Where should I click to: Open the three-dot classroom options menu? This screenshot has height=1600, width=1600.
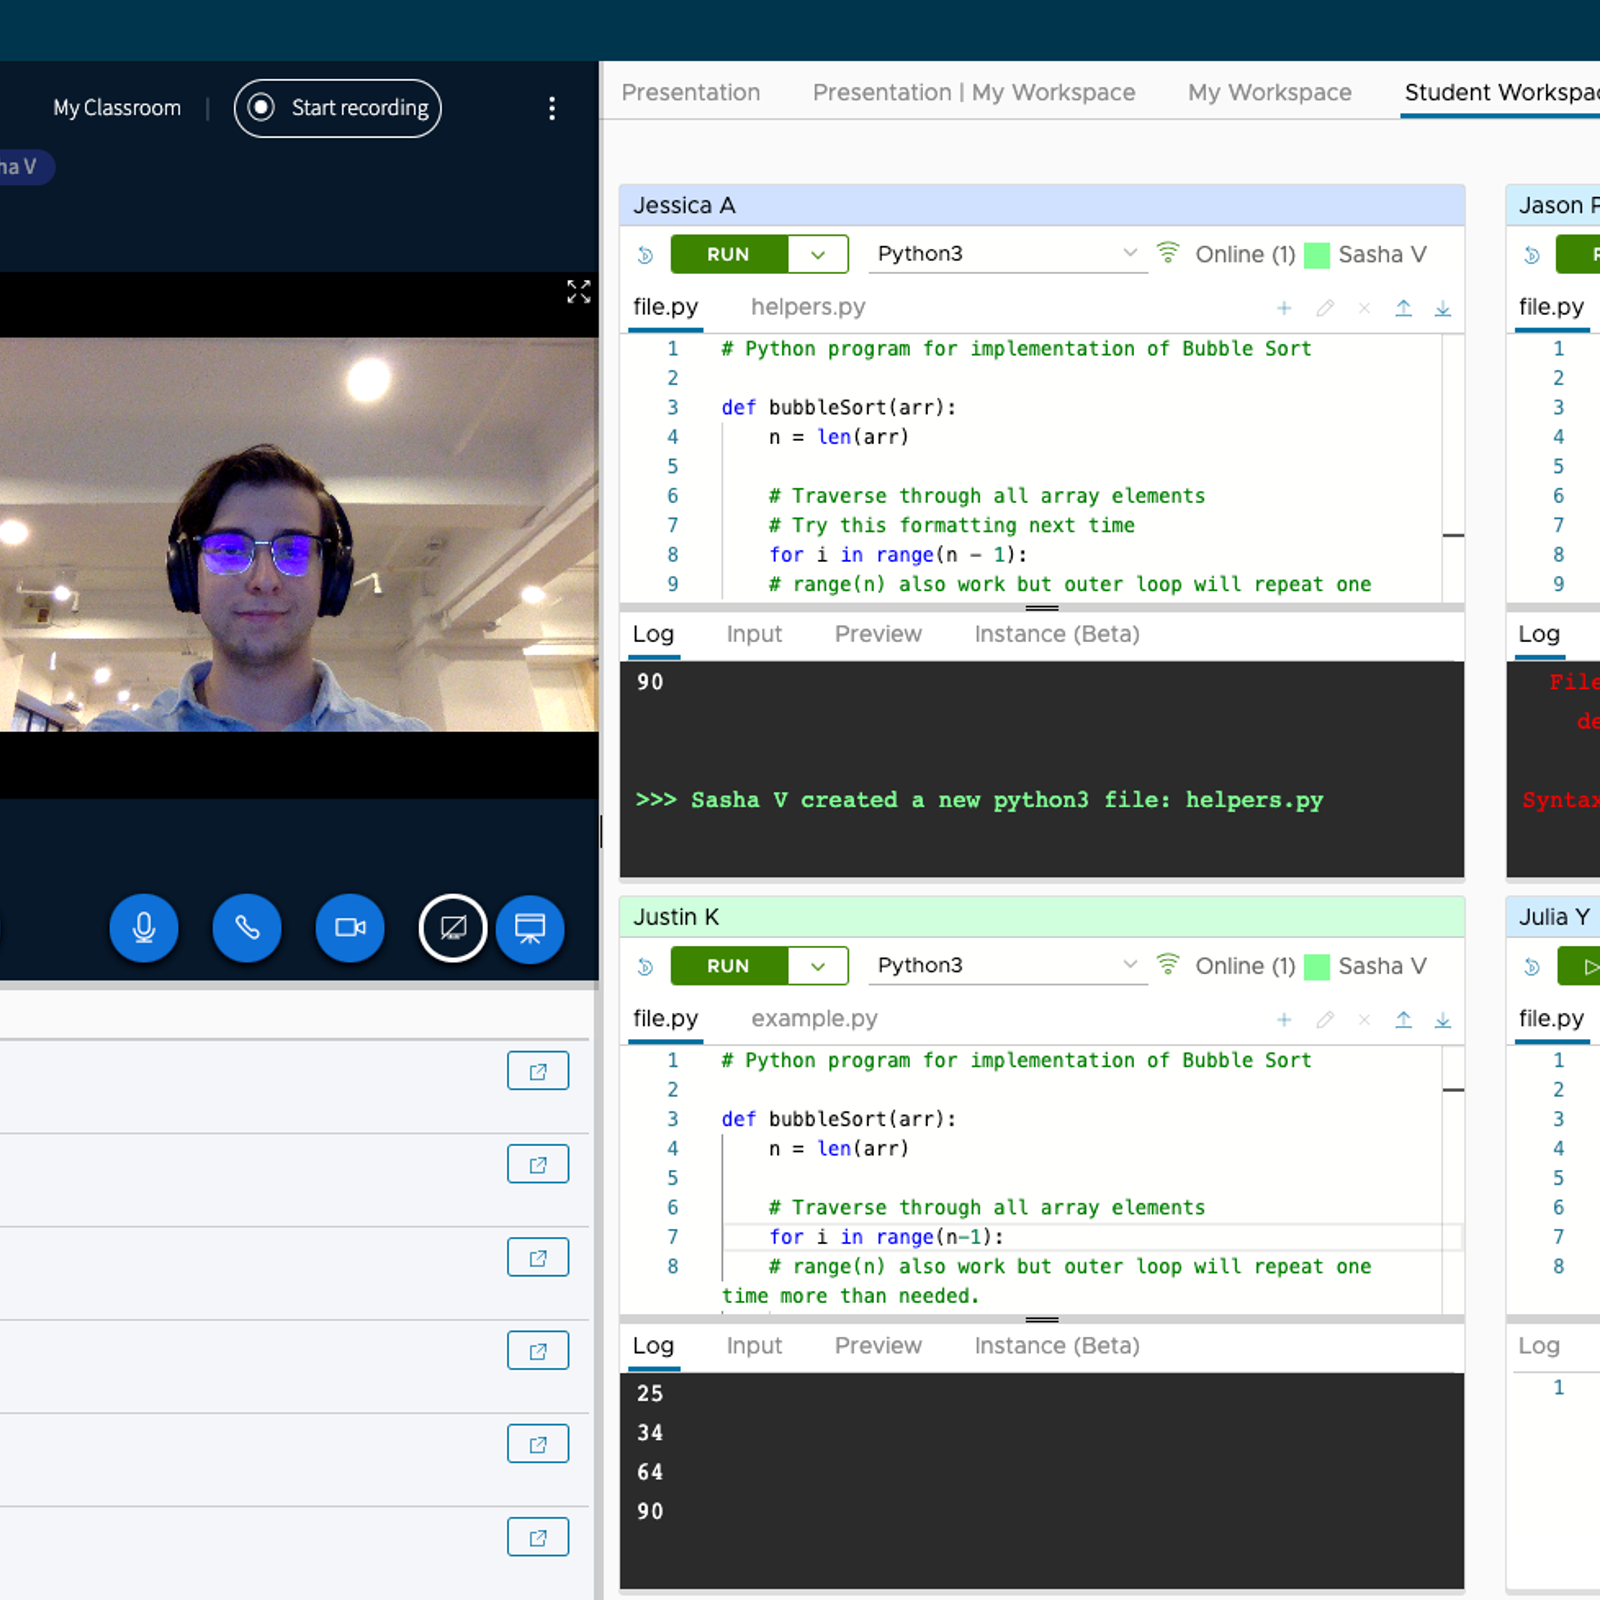coord(552,108)
